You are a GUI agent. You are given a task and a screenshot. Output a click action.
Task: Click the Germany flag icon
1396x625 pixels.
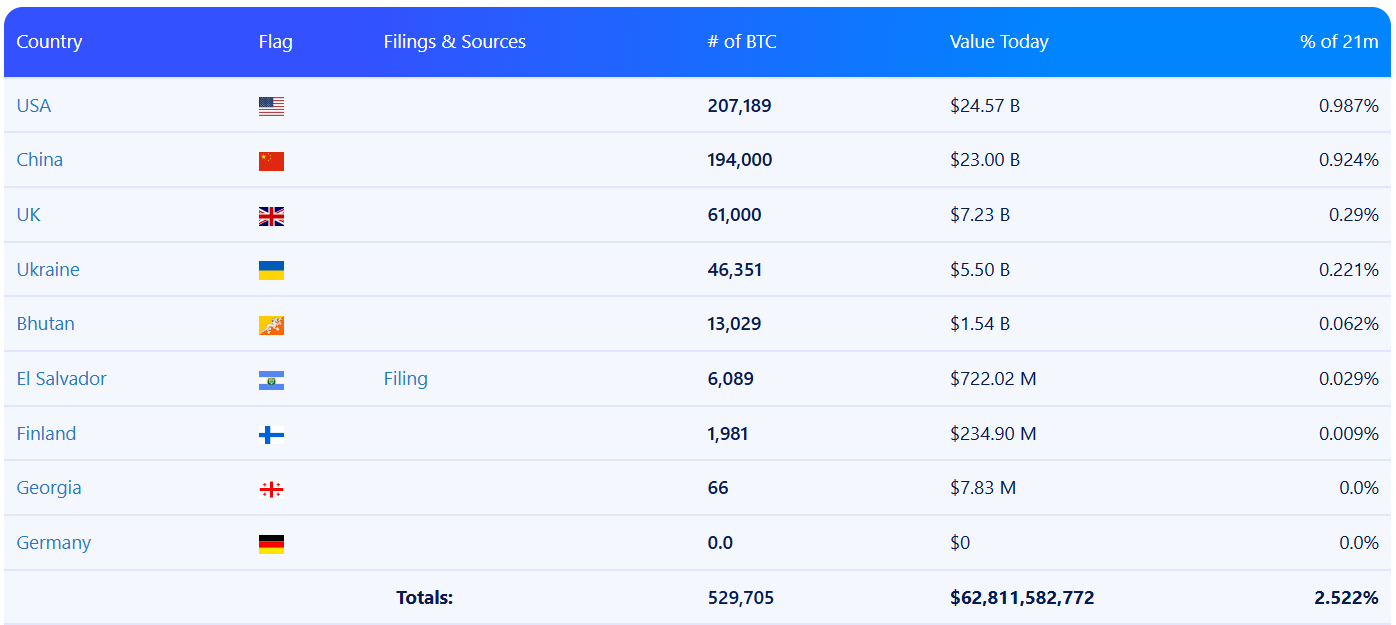pos(271,544)
